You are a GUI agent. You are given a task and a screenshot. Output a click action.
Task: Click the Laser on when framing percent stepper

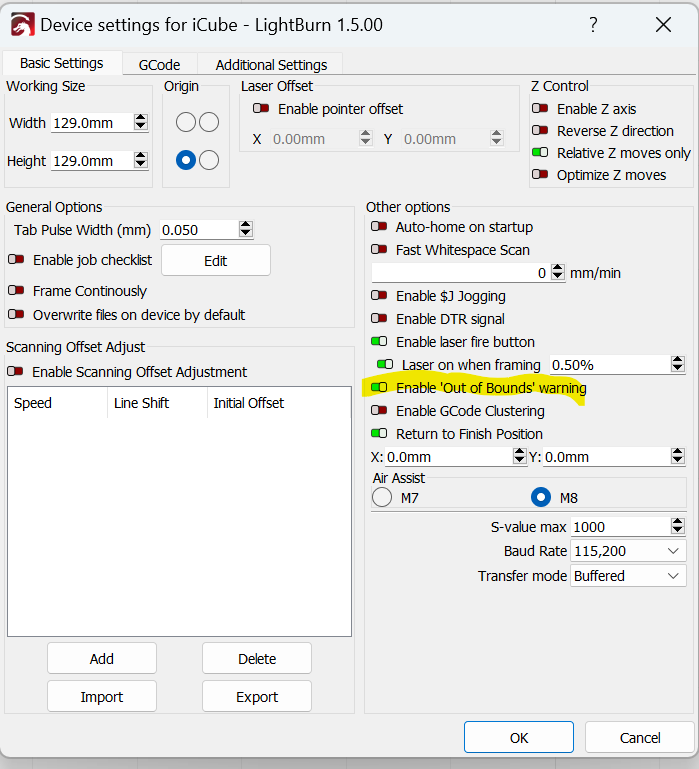[x=678, y=364]
